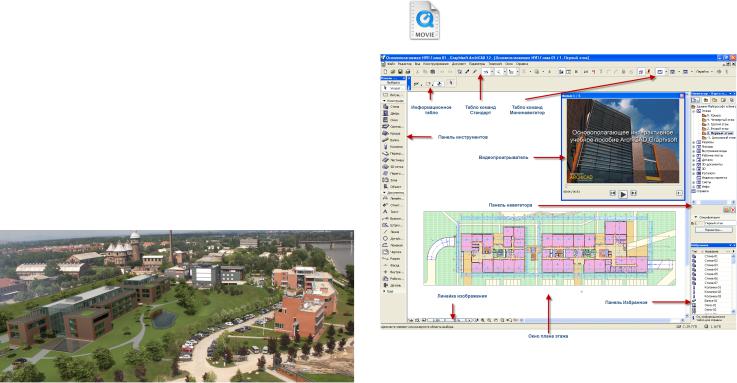Collapse the Спецификации section in Navigator
The width and height of the screenshot is (737, 383).
(696, 217)
